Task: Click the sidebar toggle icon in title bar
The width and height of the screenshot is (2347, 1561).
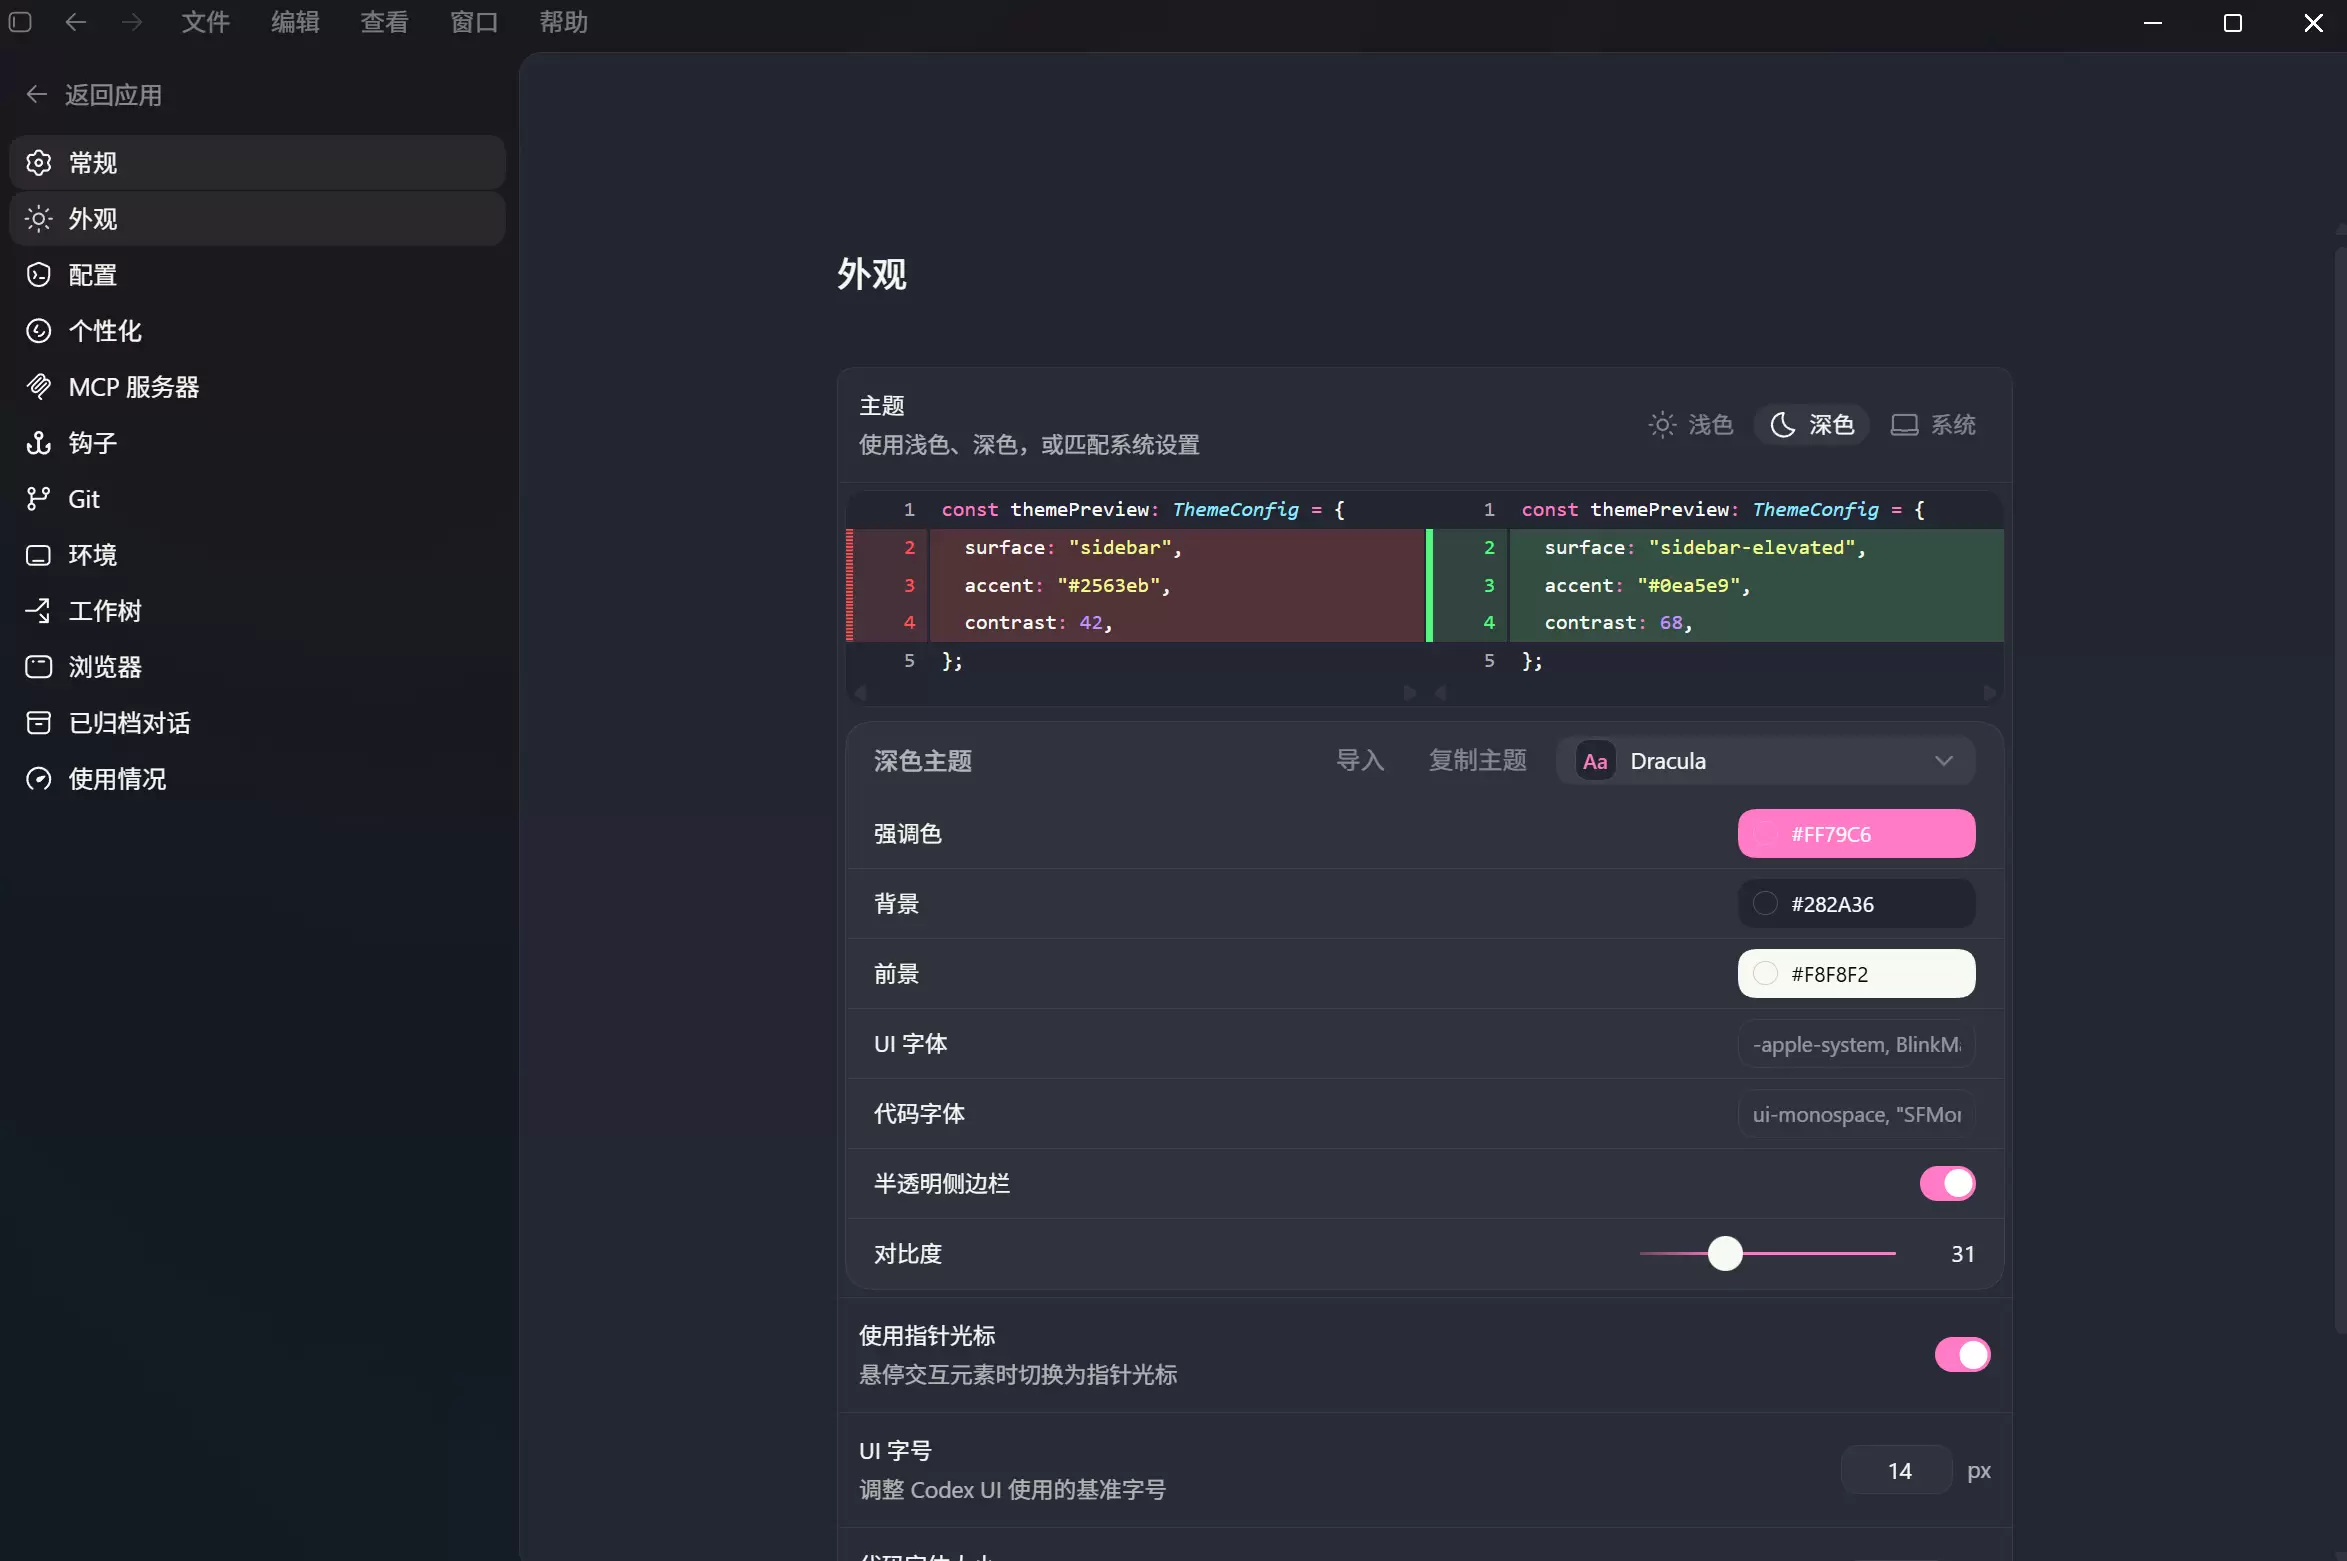Action: [20, 22]
